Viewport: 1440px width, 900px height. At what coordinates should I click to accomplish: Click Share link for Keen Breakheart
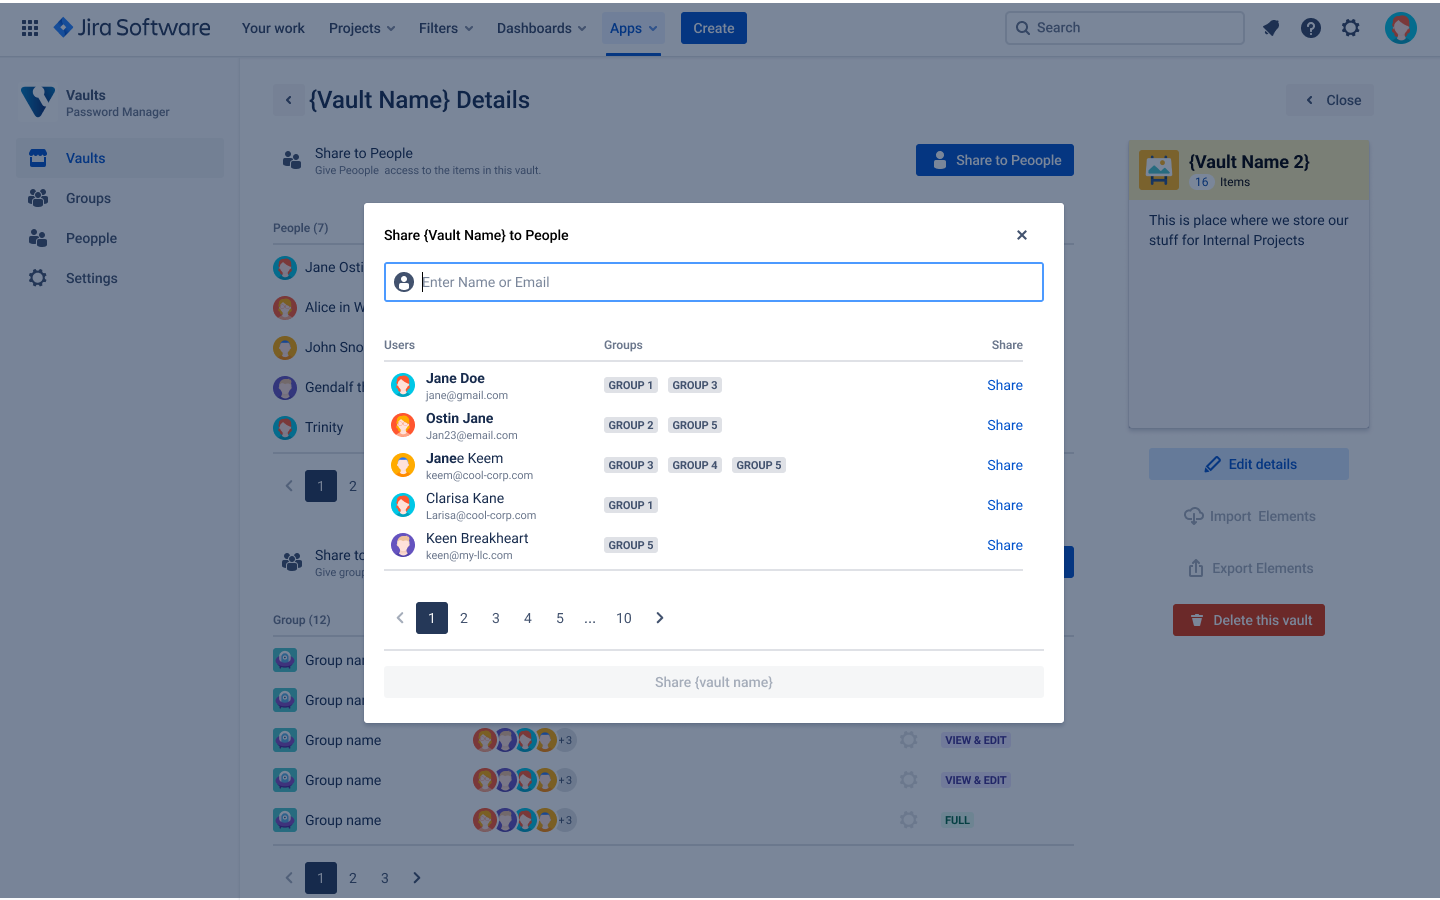[x=1005, y=545]
